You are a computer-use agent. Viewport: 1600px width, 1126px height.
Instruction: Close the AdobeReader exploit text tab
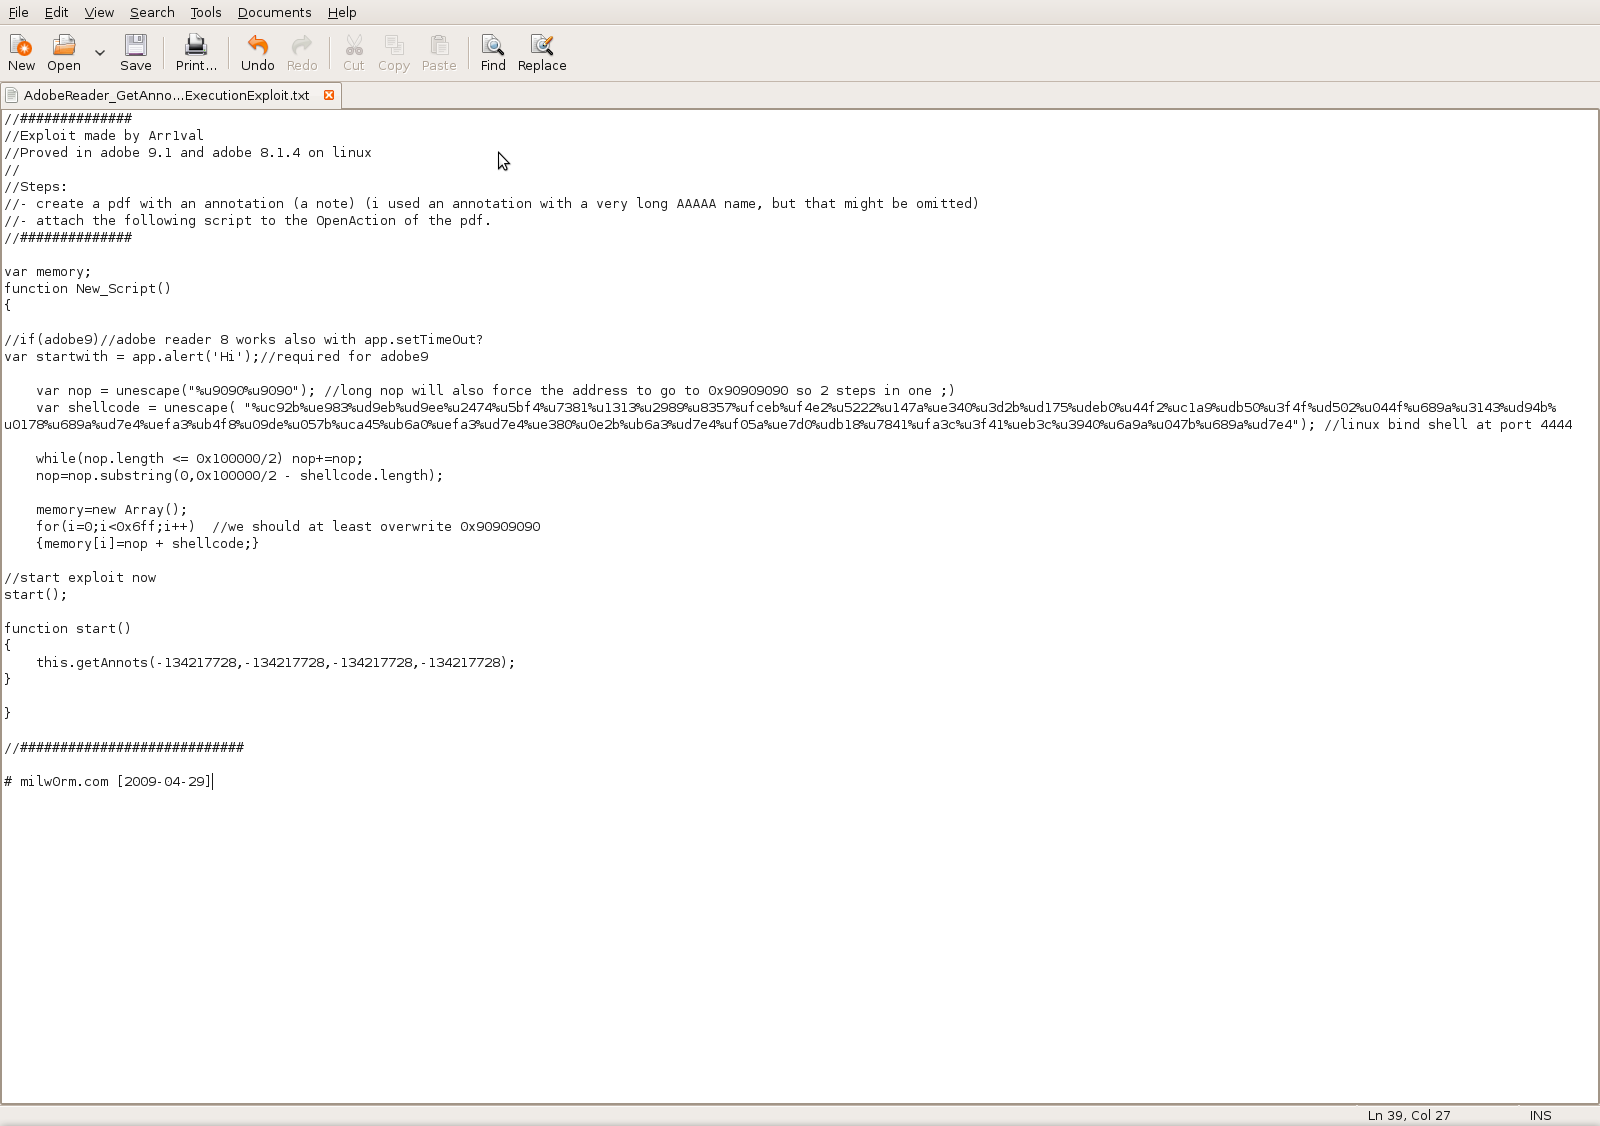[x=329, y=95]
